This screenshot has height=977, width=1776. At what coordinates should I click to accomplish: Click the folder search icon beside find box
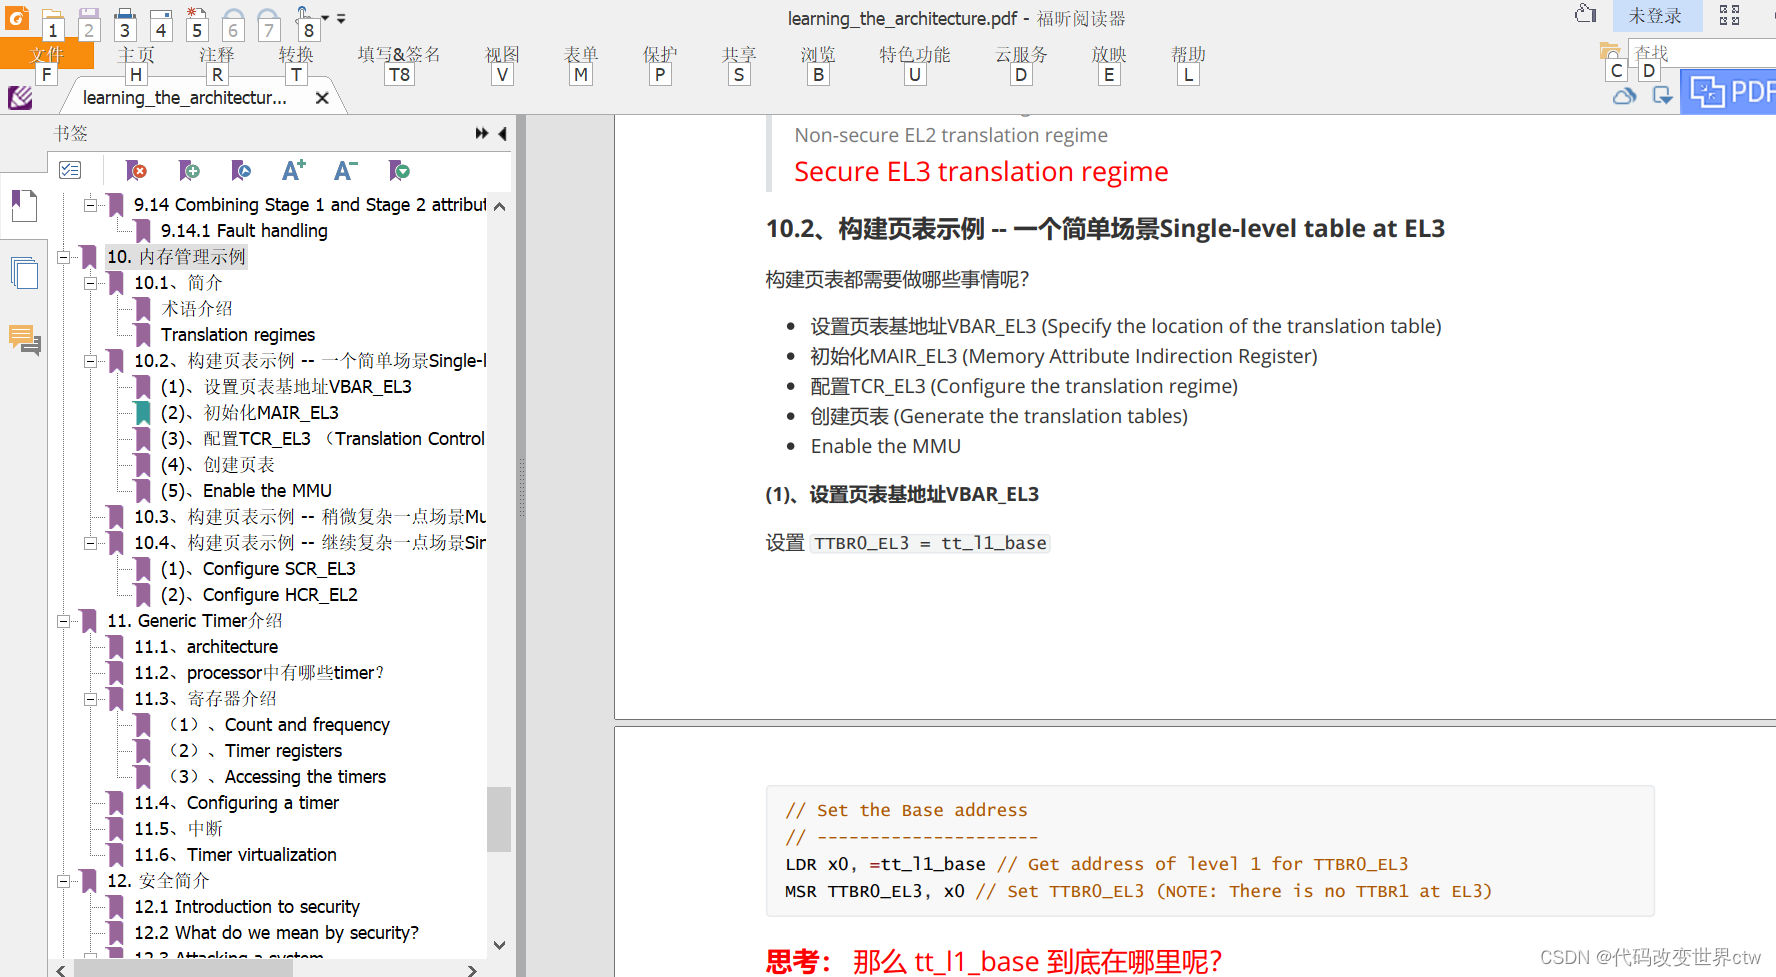pyautogui.click(x=1610, y=51)
